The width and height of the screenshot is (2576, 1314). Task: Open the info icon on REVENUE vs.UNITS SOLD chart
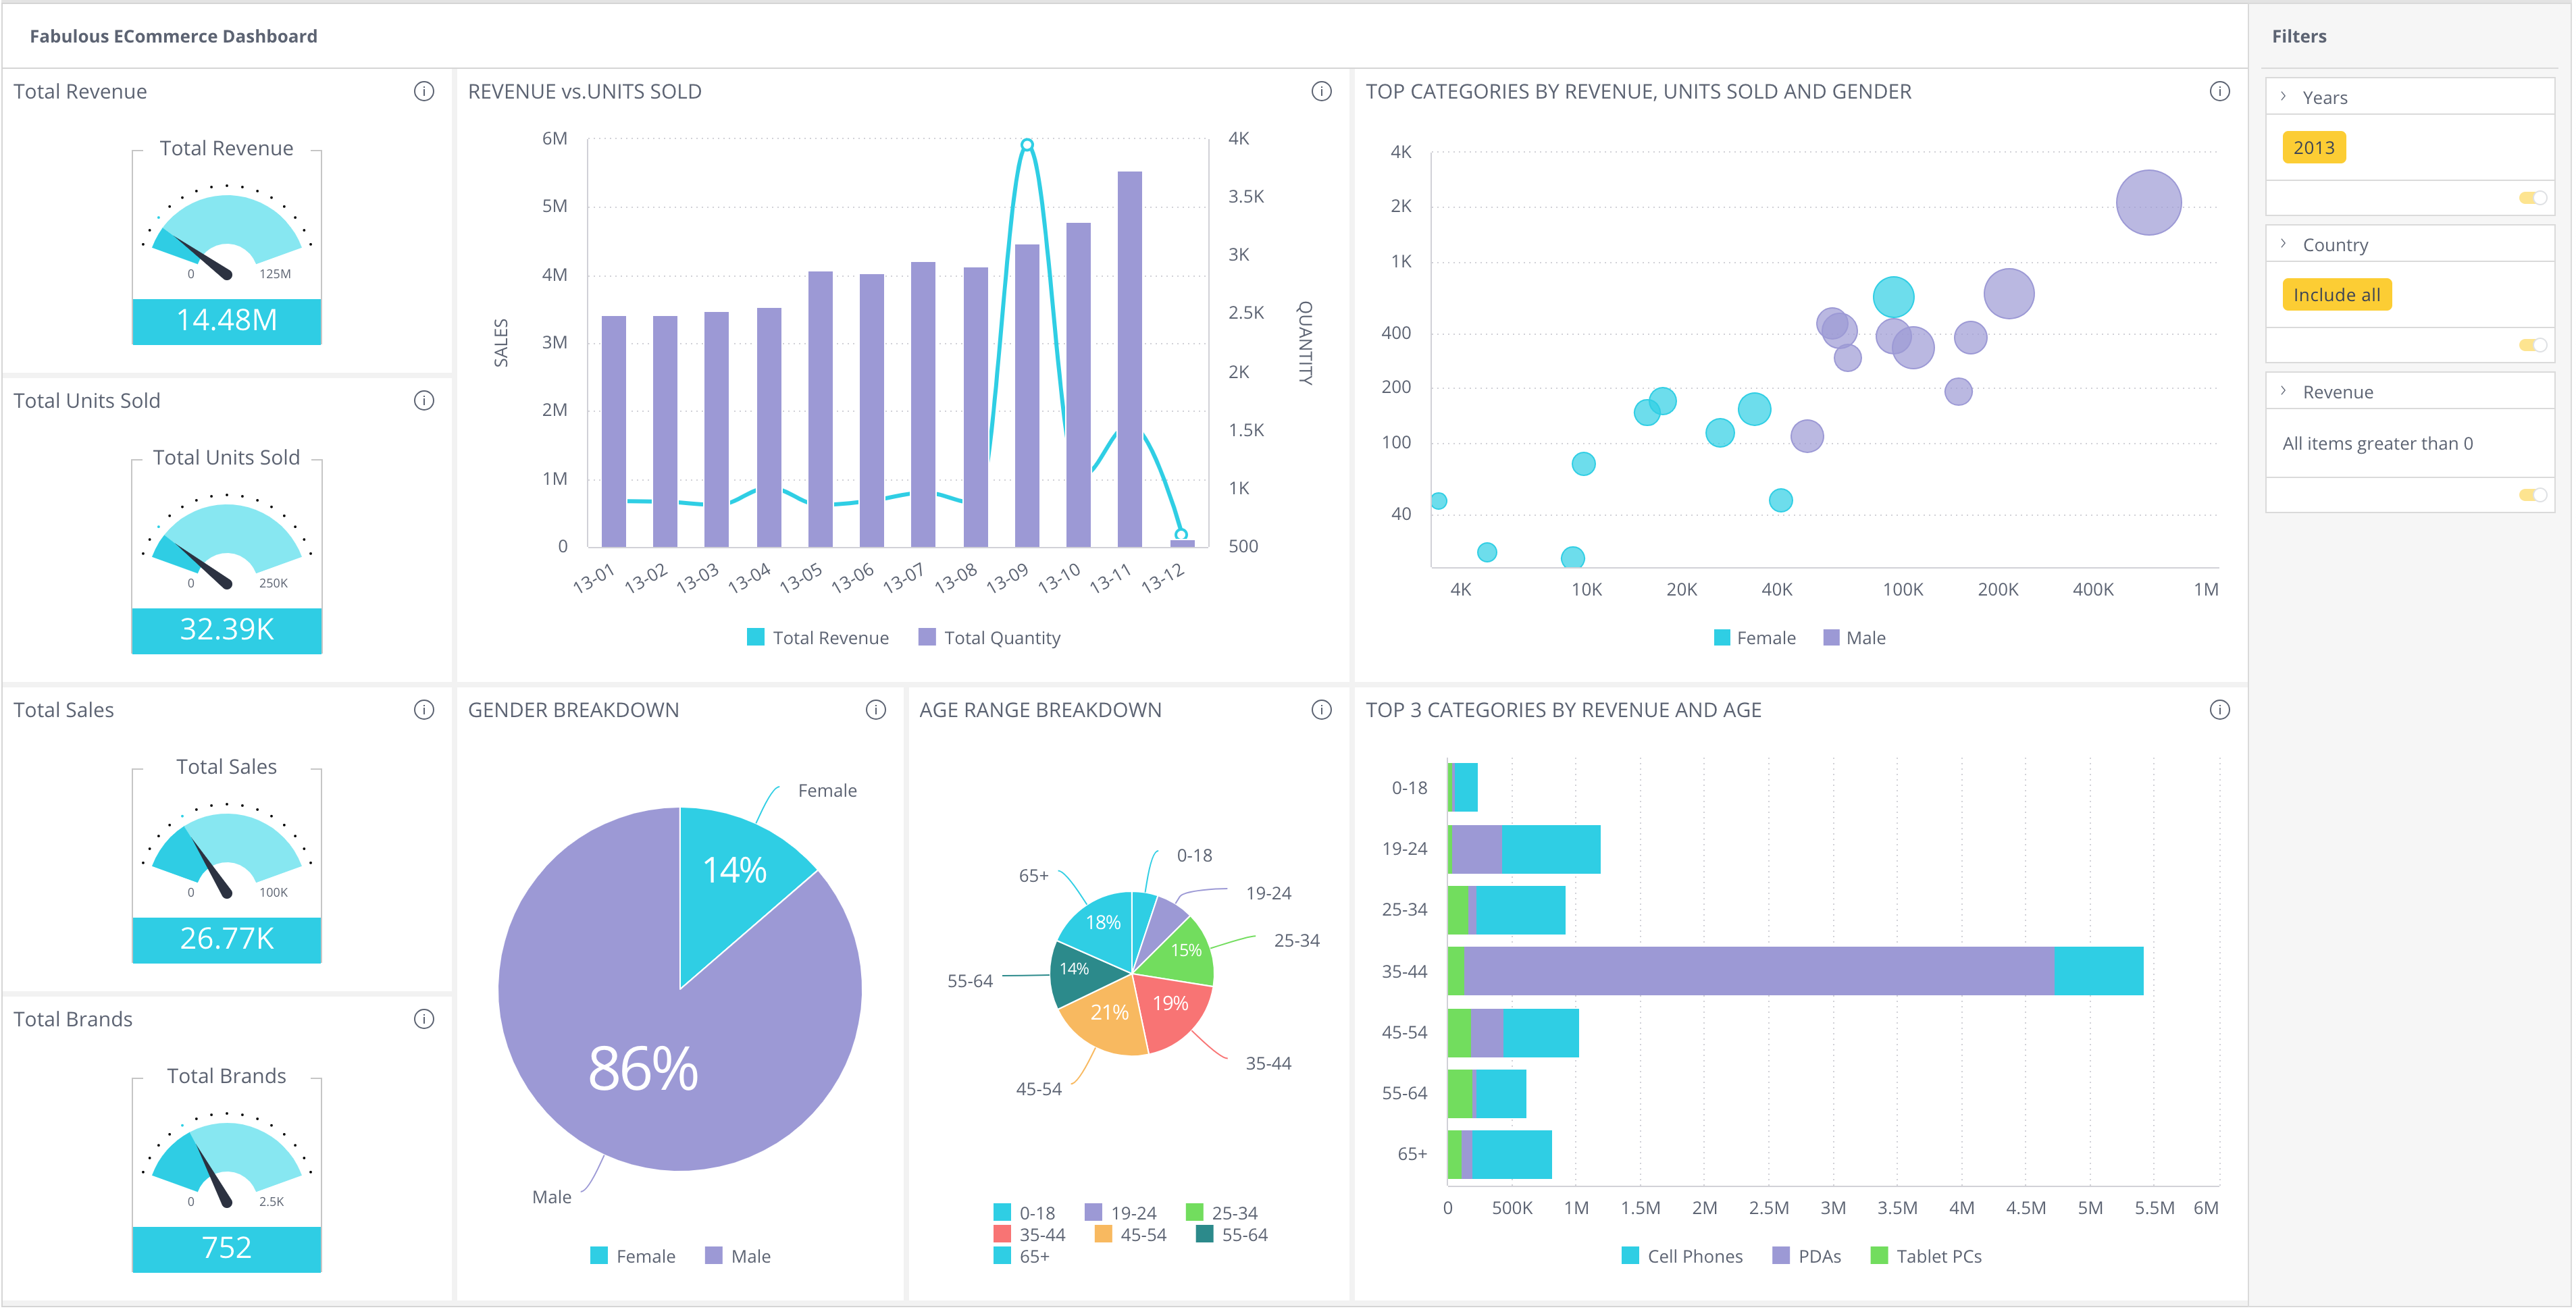point(1321,91)
